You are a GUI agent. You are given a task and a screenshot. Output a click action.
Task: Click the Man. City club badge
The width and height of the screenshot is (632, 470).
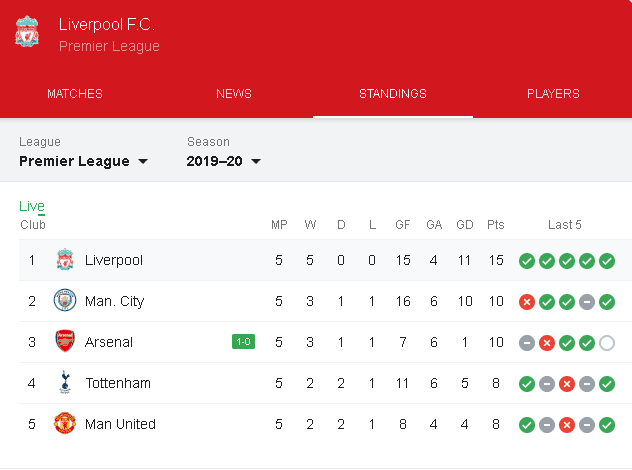65,300
